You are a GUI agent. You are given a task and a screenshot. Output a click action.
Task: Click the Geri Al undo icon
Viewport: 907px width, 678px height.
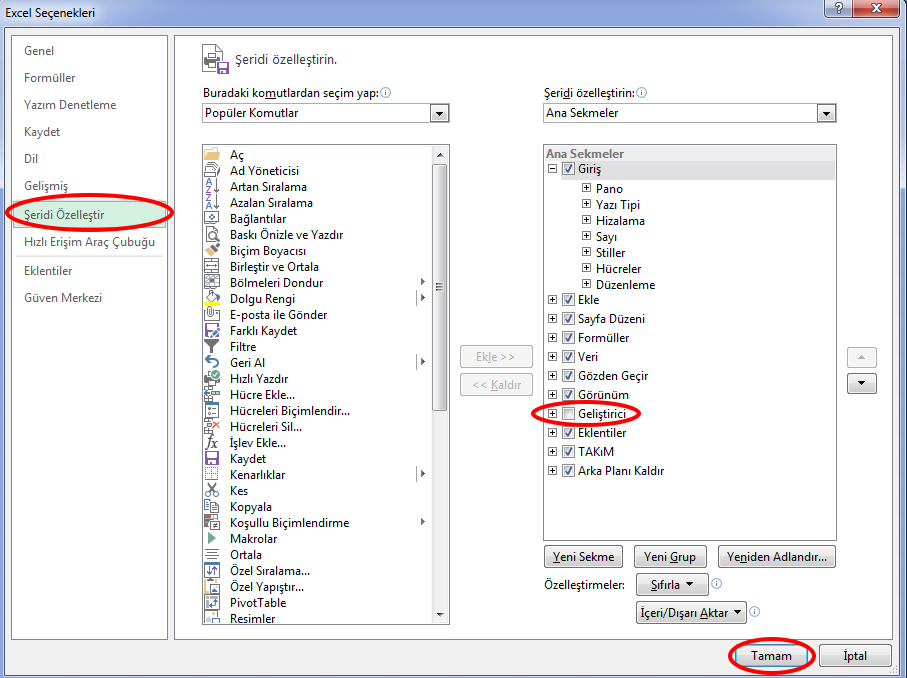(212, 362)
